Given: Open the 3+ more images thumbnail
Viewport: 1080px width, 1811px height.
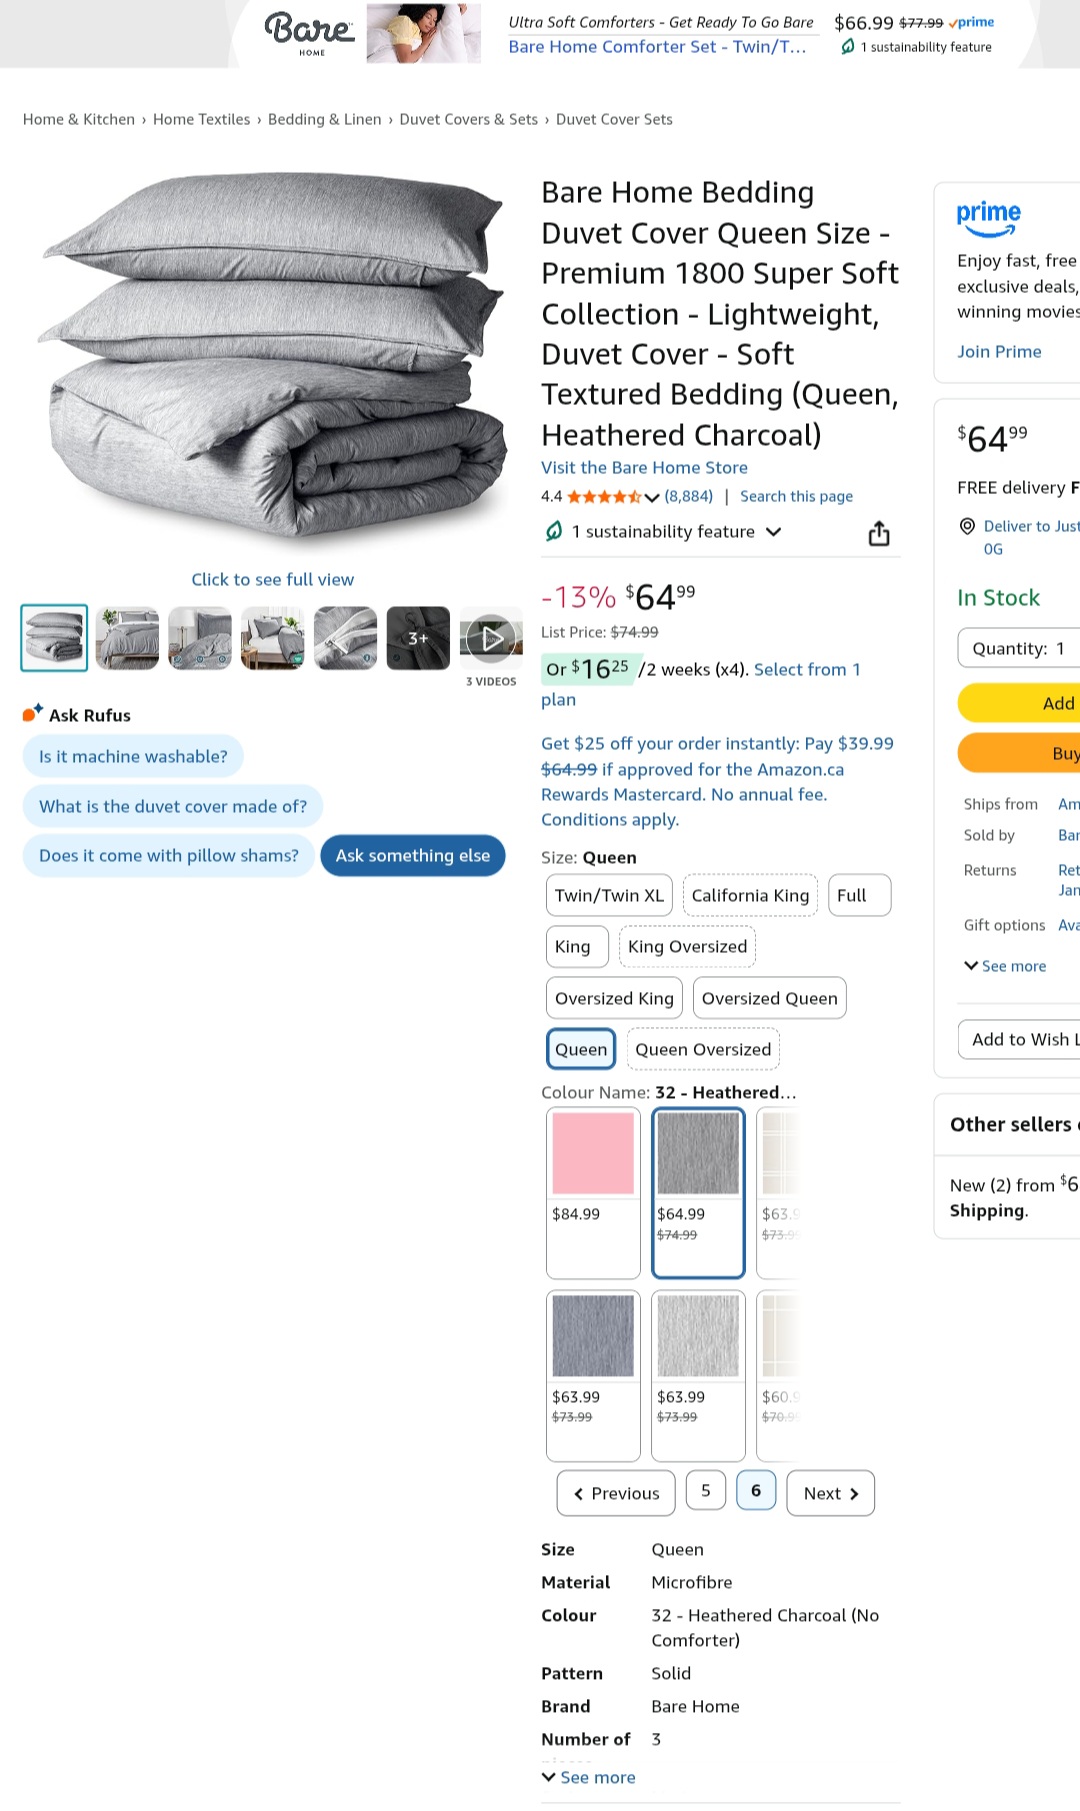Looking at the screenshot, I should [x=418, y=638].
